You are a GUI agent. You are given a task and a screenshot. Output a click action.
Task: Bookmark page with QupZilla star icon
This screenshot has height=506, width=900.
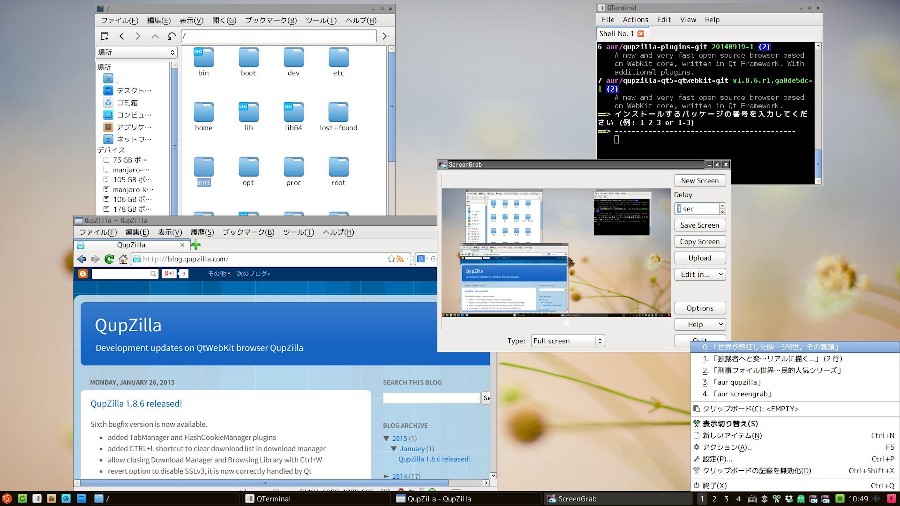pyautogui.click(x=391, y=259)
